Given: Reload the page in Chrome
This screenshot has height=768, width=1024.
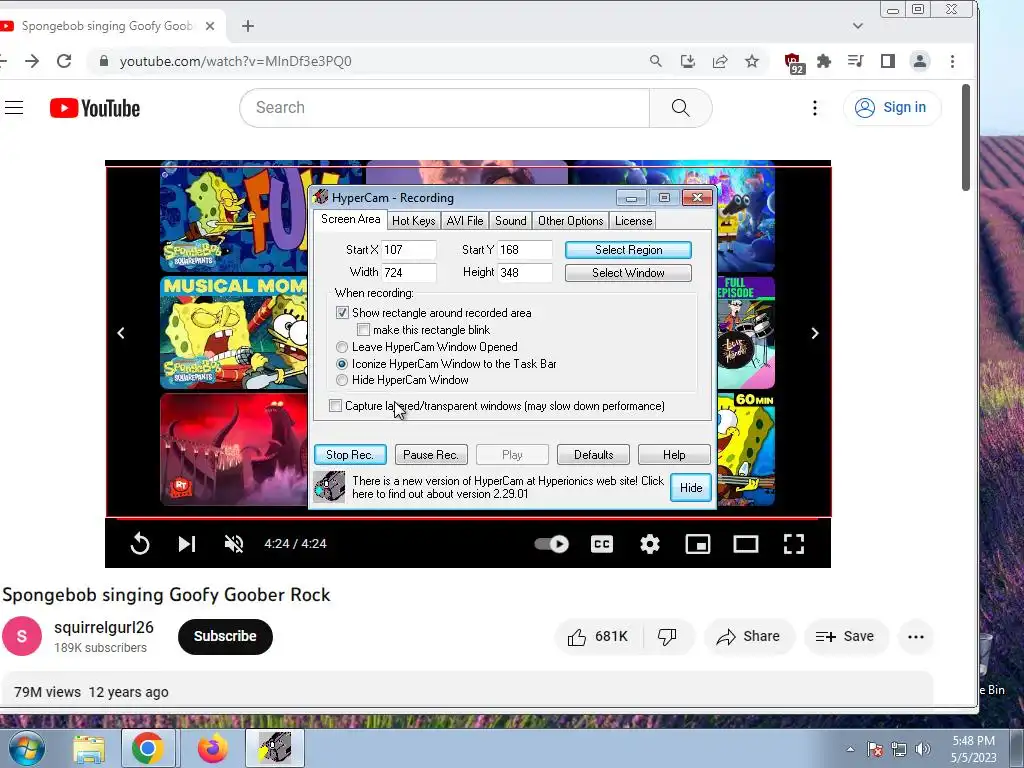Looking at the screenshot, I should point(64,61).
